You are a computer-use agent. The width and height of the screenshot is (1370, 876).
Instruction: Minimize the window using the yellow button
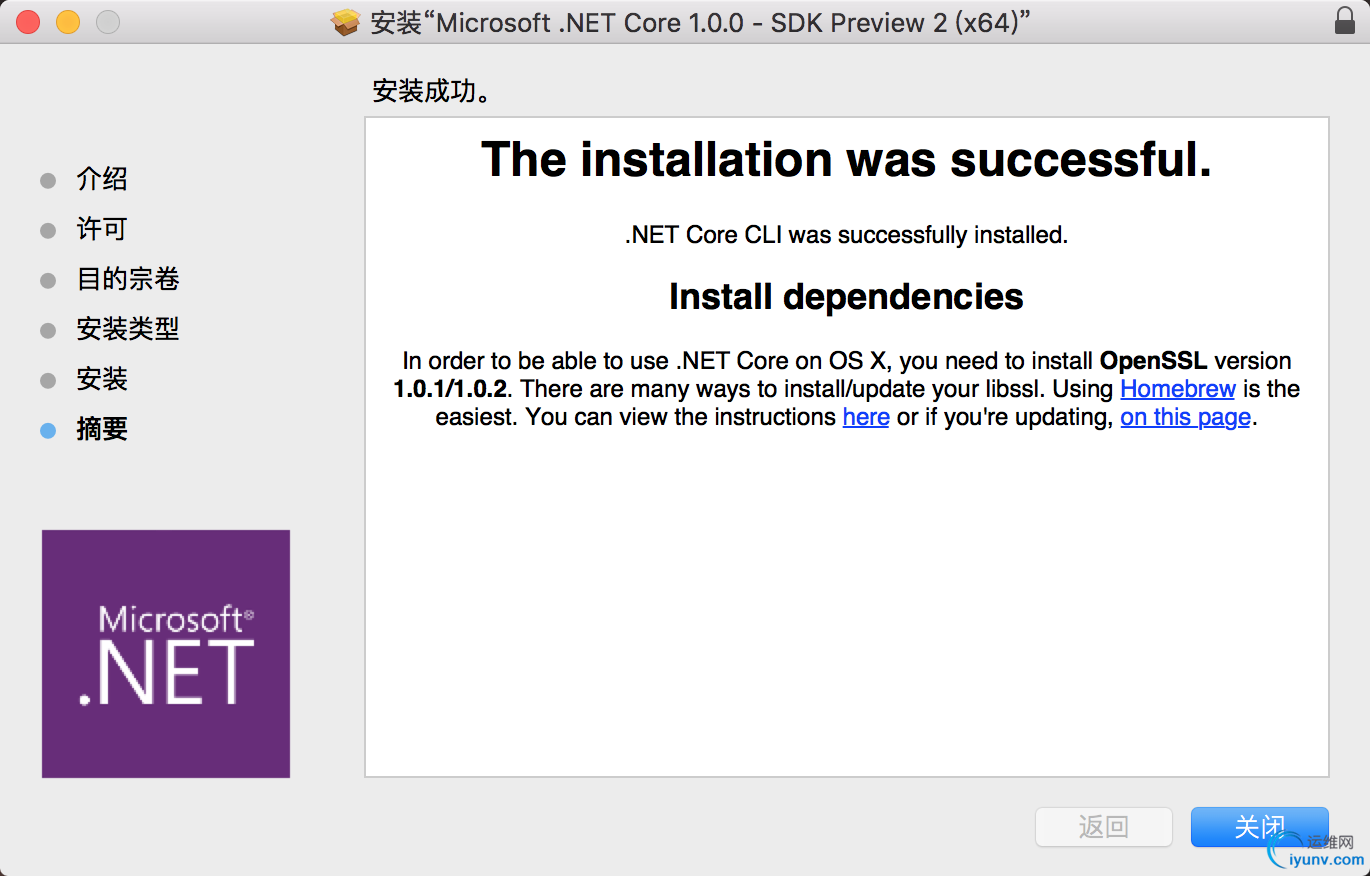pyautogui.click(x=68, y=22)
